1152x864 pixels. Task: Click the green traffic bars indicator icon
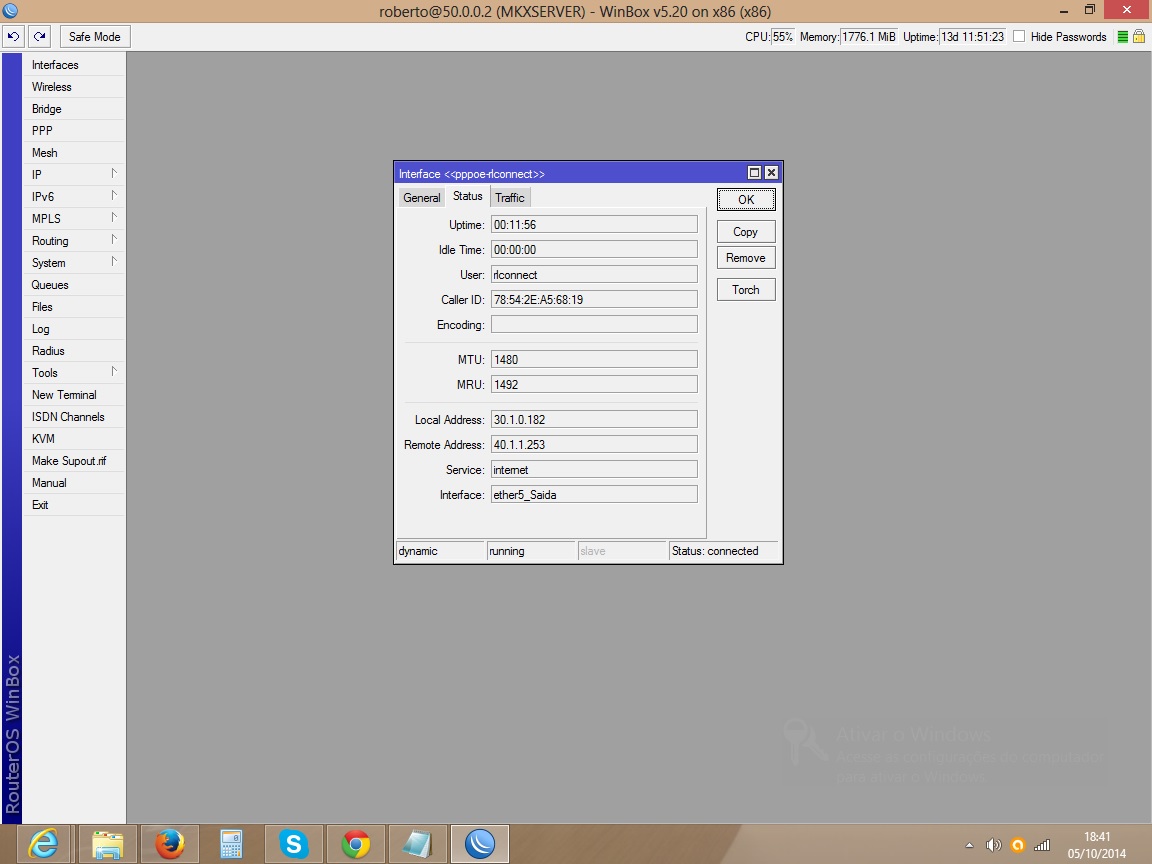pyautogui.click(x=1123, y=37)
